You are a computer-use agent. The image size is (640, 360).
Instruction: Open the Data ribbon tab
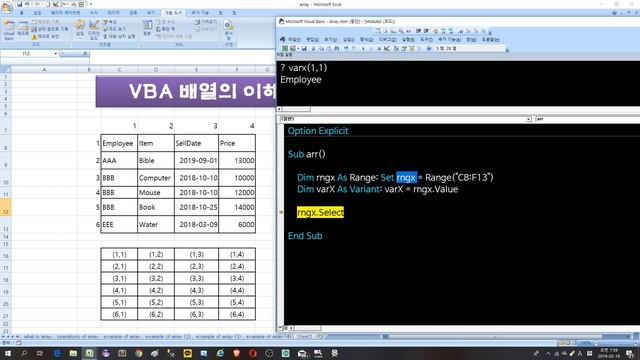pos(113,13)
